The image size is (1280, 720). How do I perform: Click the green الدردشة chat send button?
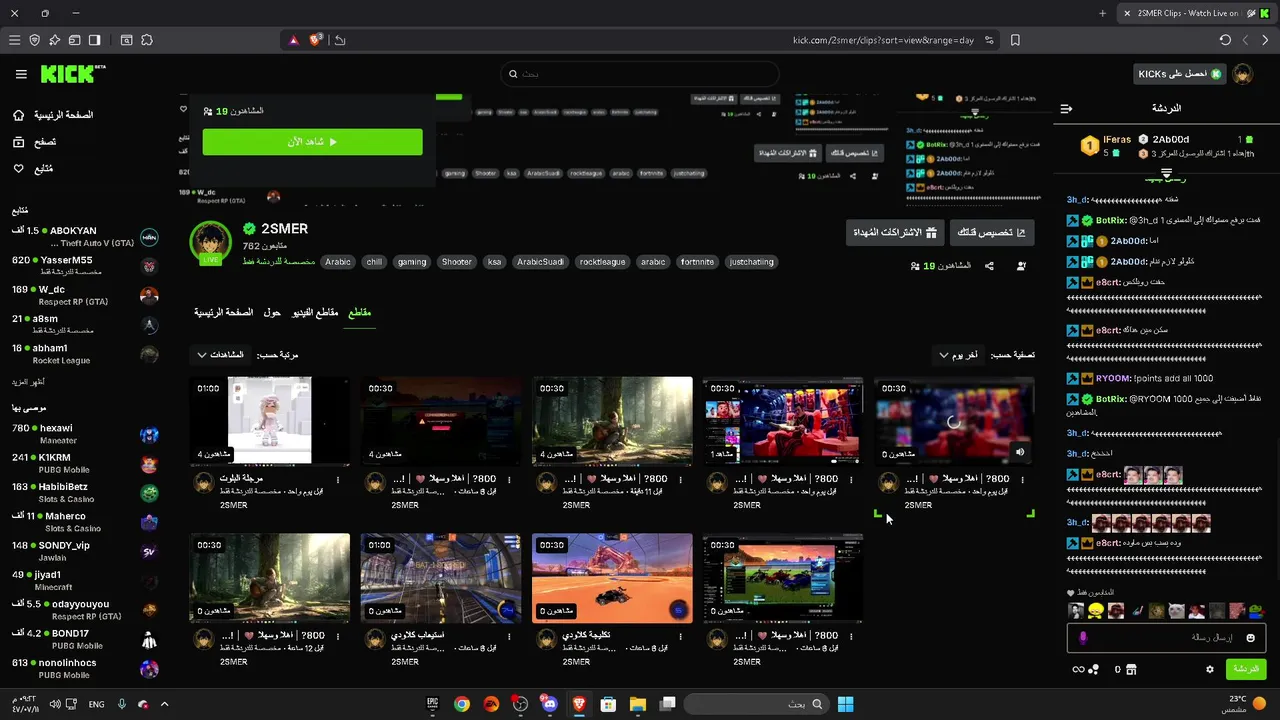click(1245, 669)
